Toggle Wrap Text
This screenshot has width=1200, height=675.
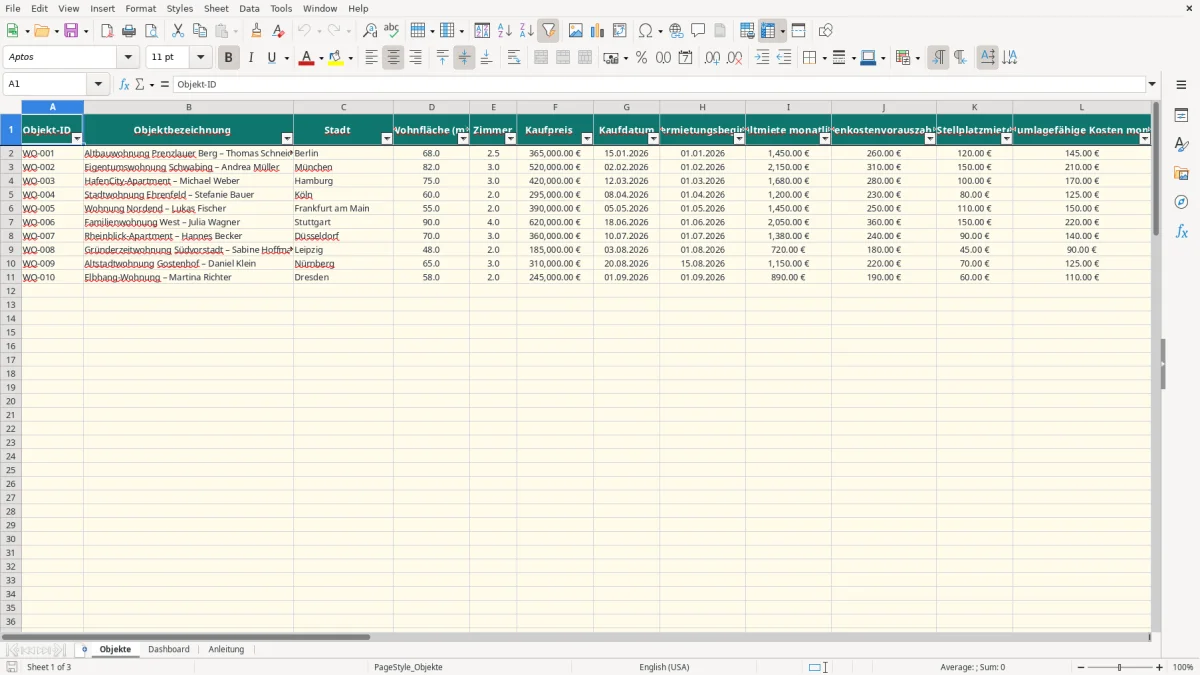click(514, 58)
